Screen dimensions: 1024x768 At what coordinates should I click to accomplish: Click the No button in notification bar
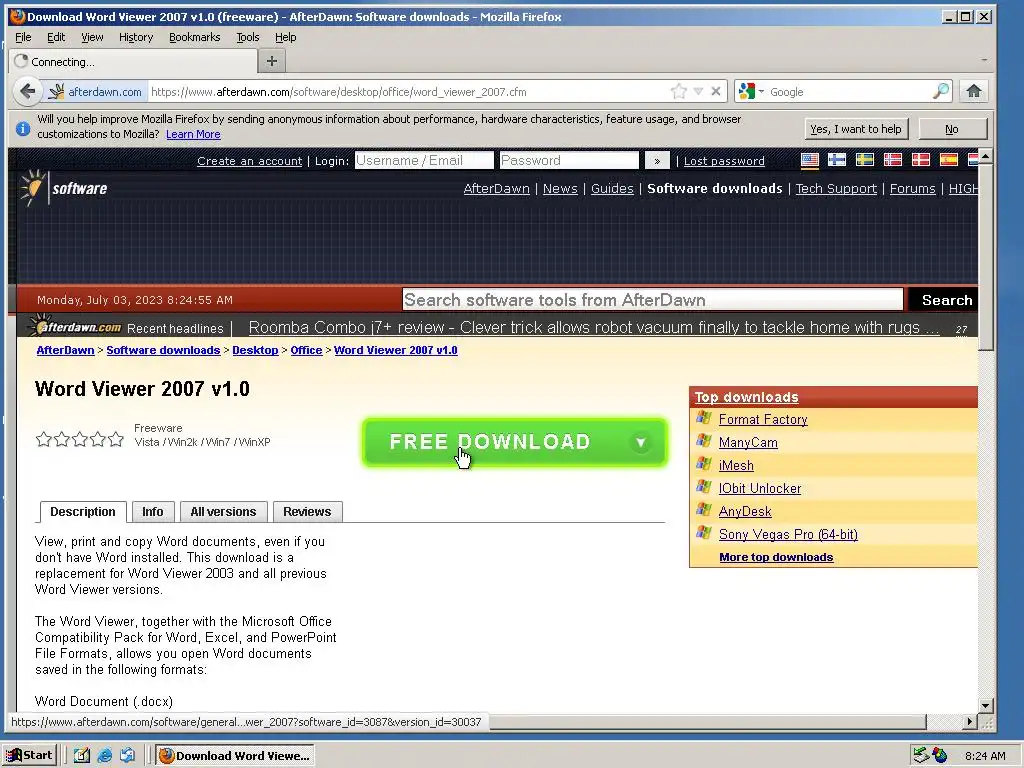click(952, 129)
